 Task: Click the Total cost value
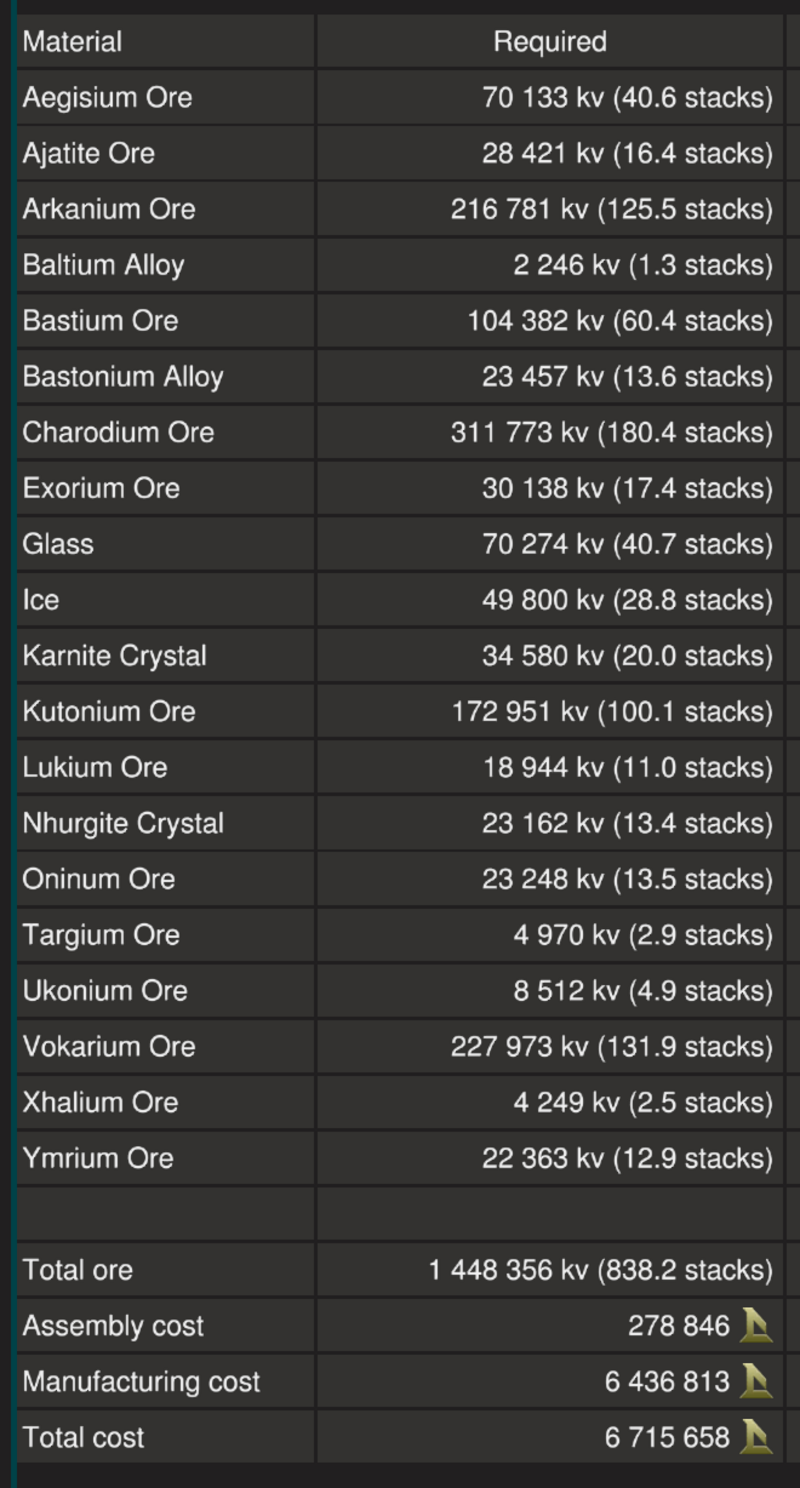pos(667,1438)
